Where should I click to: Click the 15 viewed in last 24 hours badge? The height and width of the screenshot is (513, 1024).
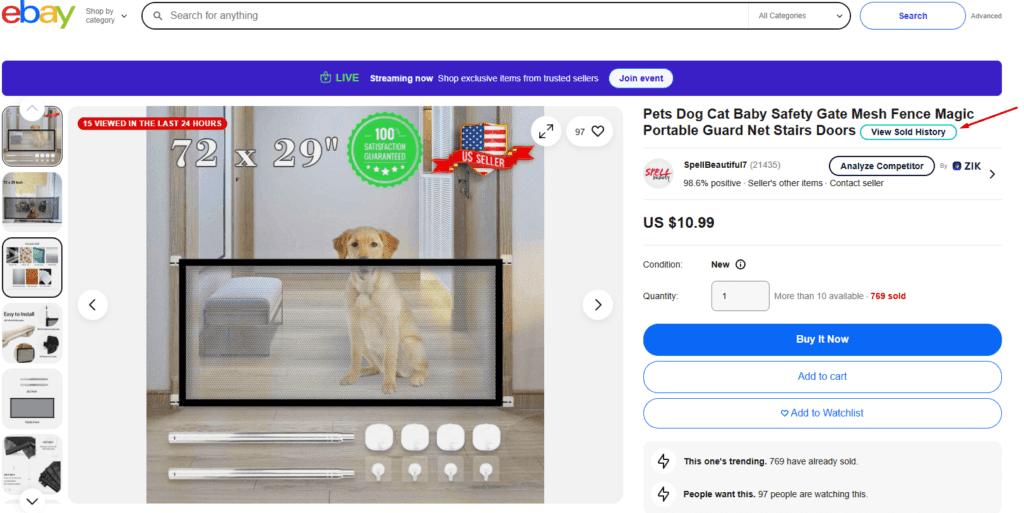(152, 123)
